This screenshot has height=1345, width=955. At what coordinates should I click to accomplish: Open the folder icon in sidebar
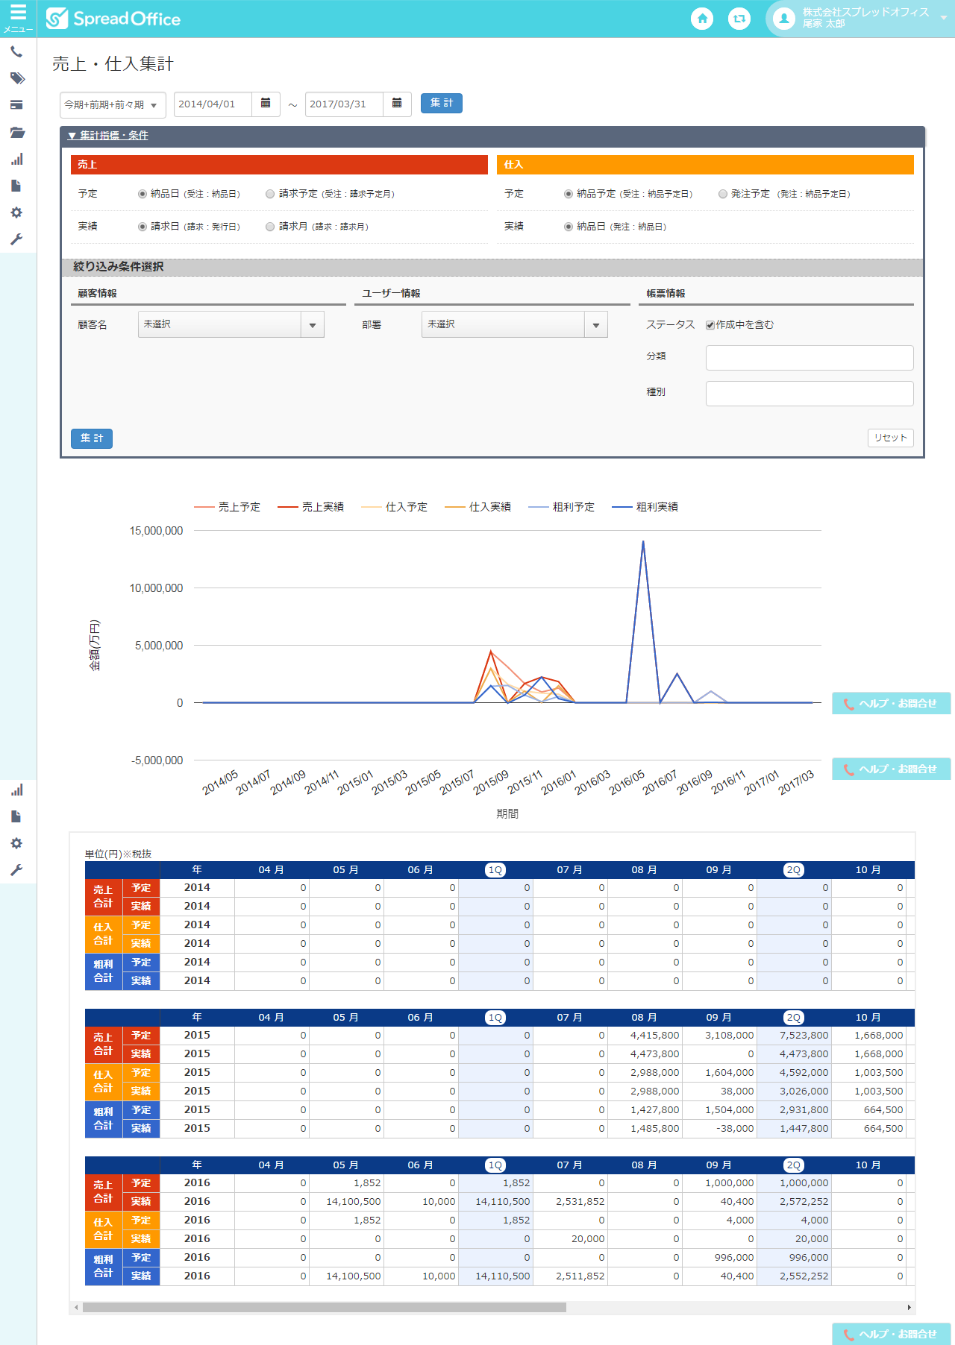click(16, 132)
